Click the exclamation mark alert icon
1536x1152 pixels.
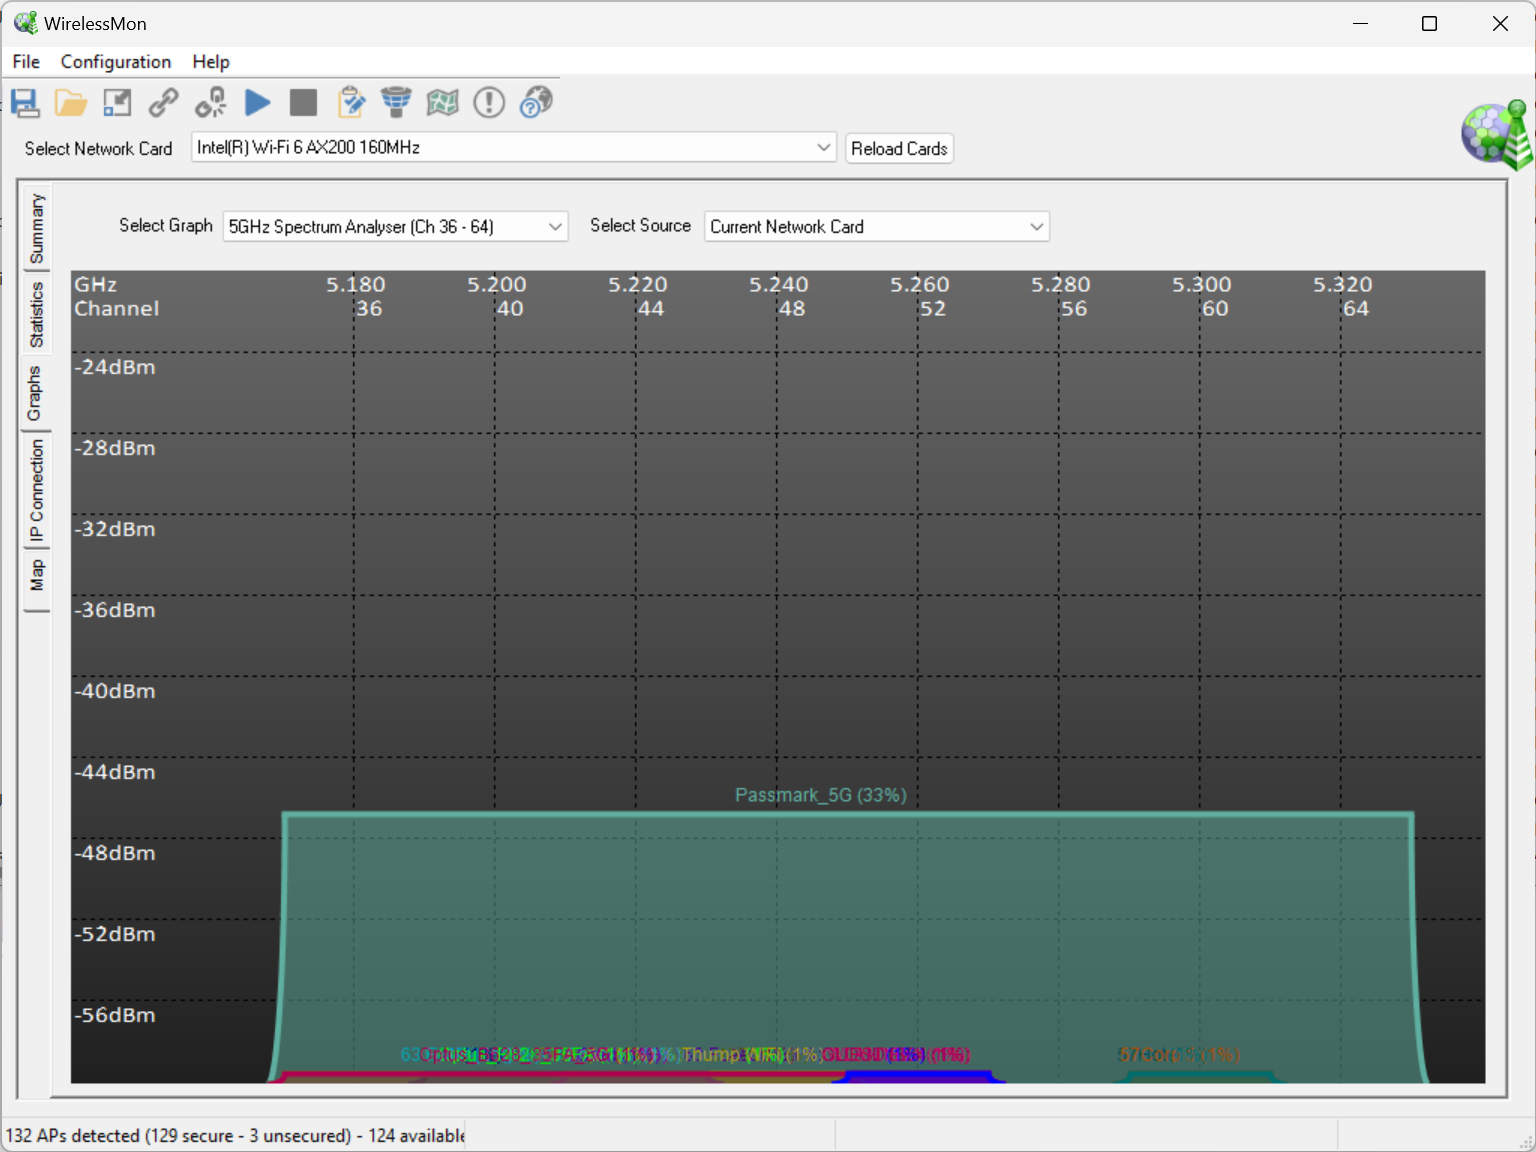489,102
